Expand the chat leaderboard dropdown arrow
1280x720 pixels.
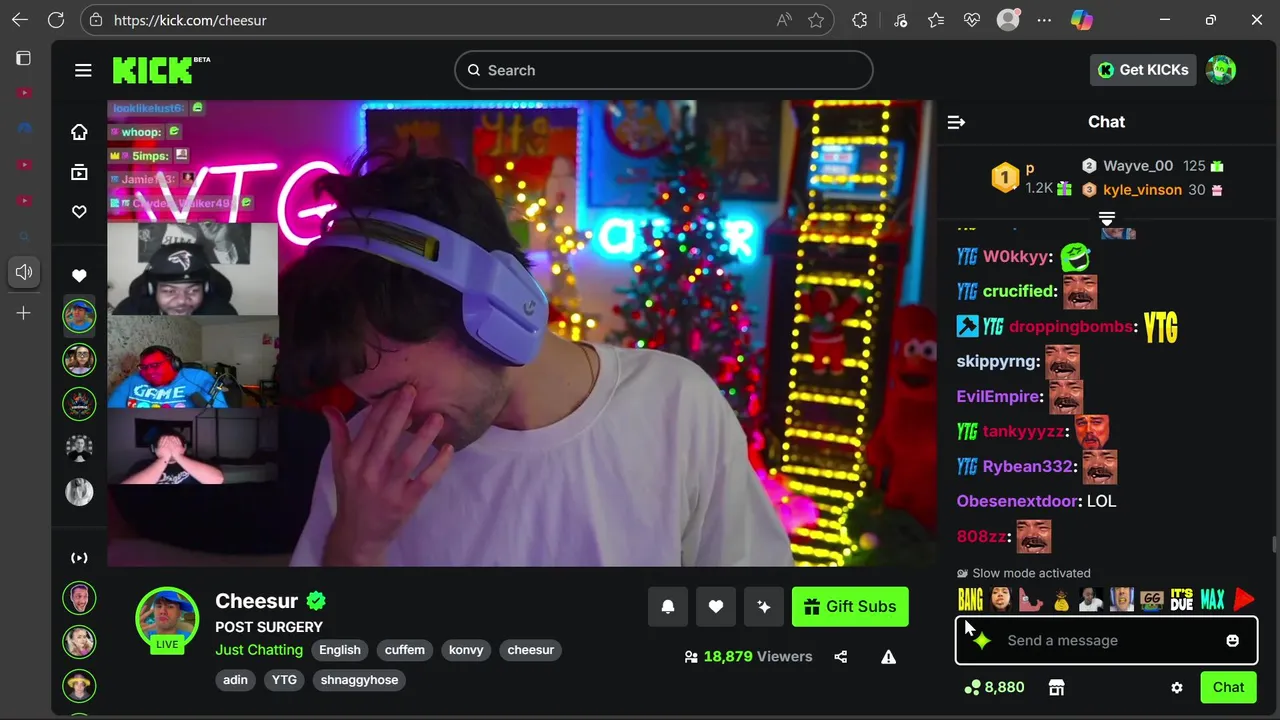tap(1106, 218)
